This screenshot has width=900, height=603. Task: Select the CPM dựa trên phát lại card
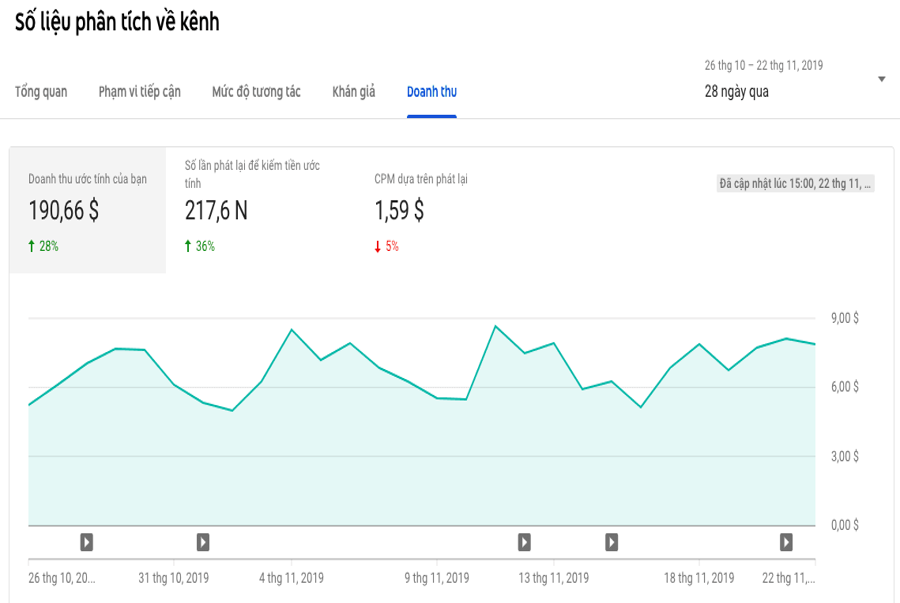pyautogui.click(x=421, y=210)
